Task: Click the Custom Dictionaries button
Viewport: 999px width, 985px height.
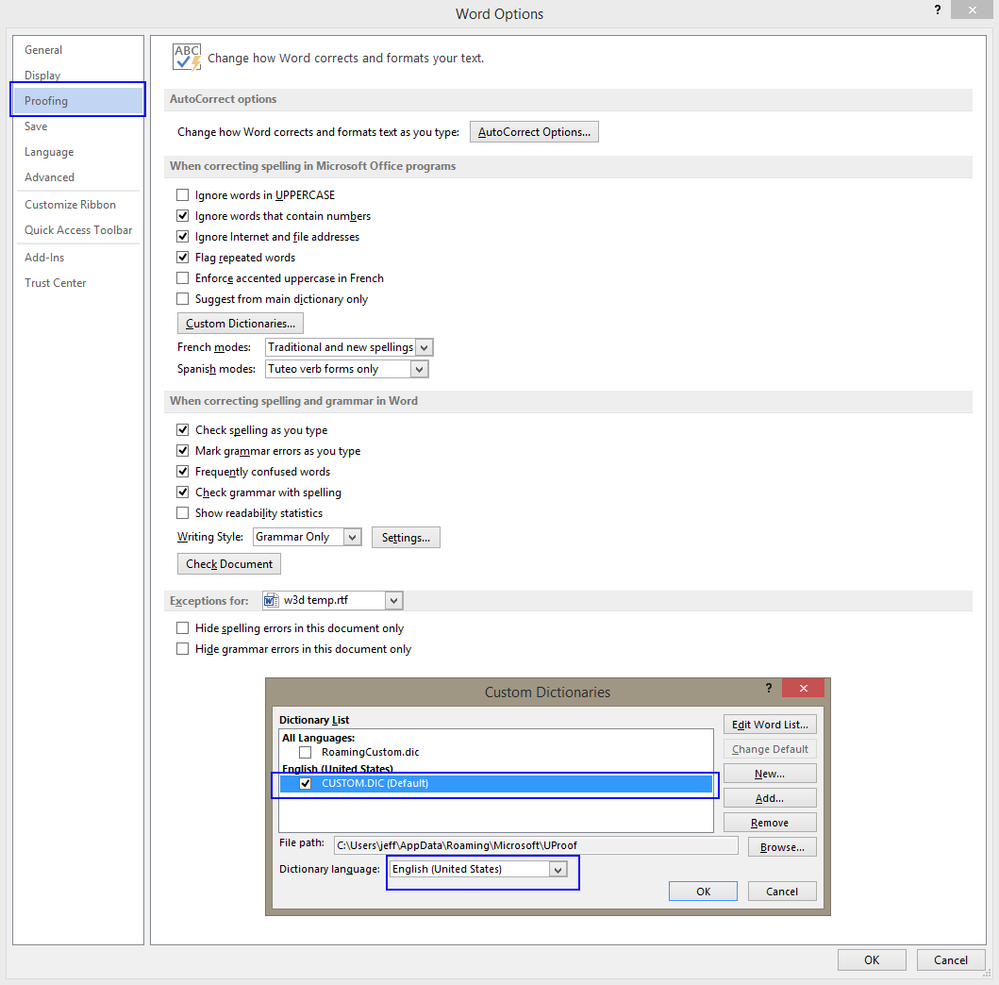Action: 240,324
